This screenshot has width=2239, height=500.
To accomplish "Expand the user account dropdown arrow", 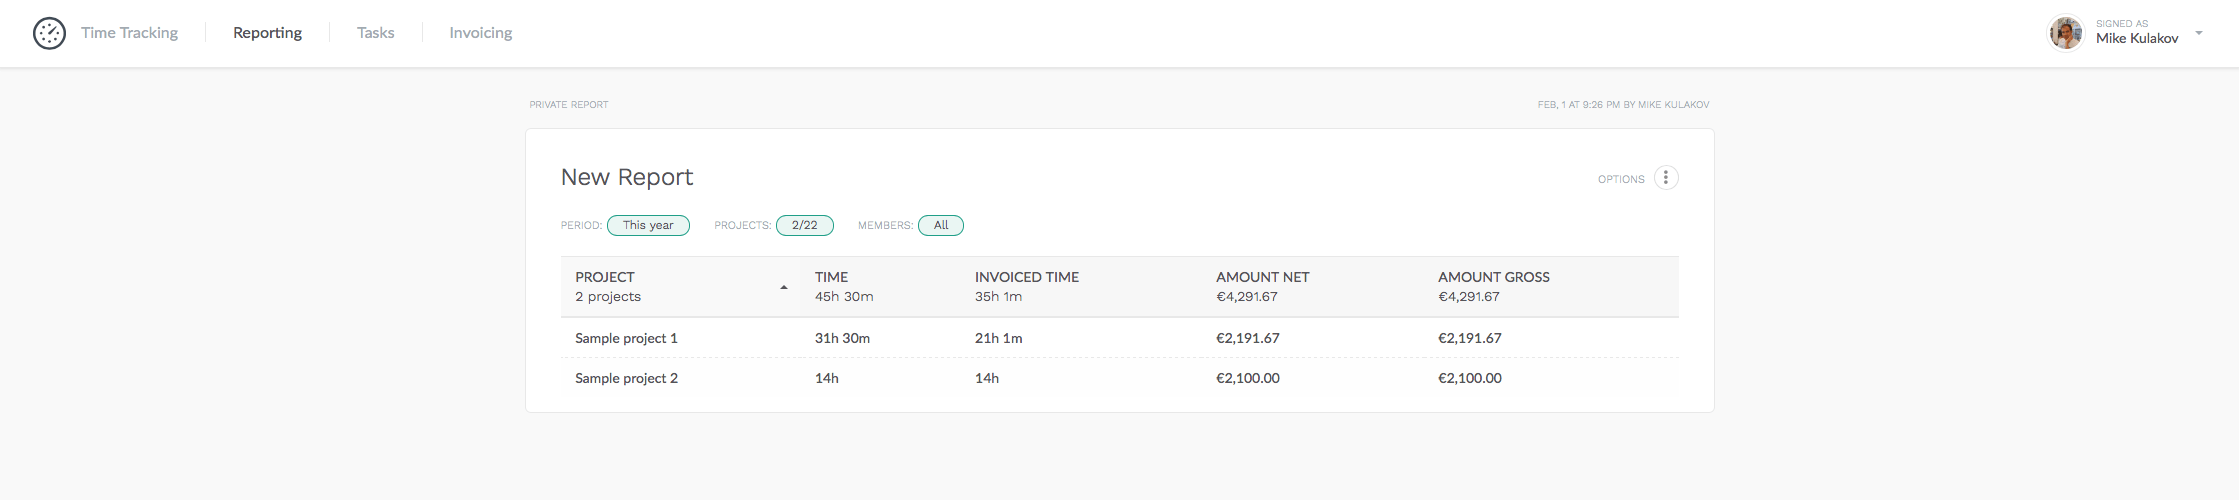I will (2198, 33).
